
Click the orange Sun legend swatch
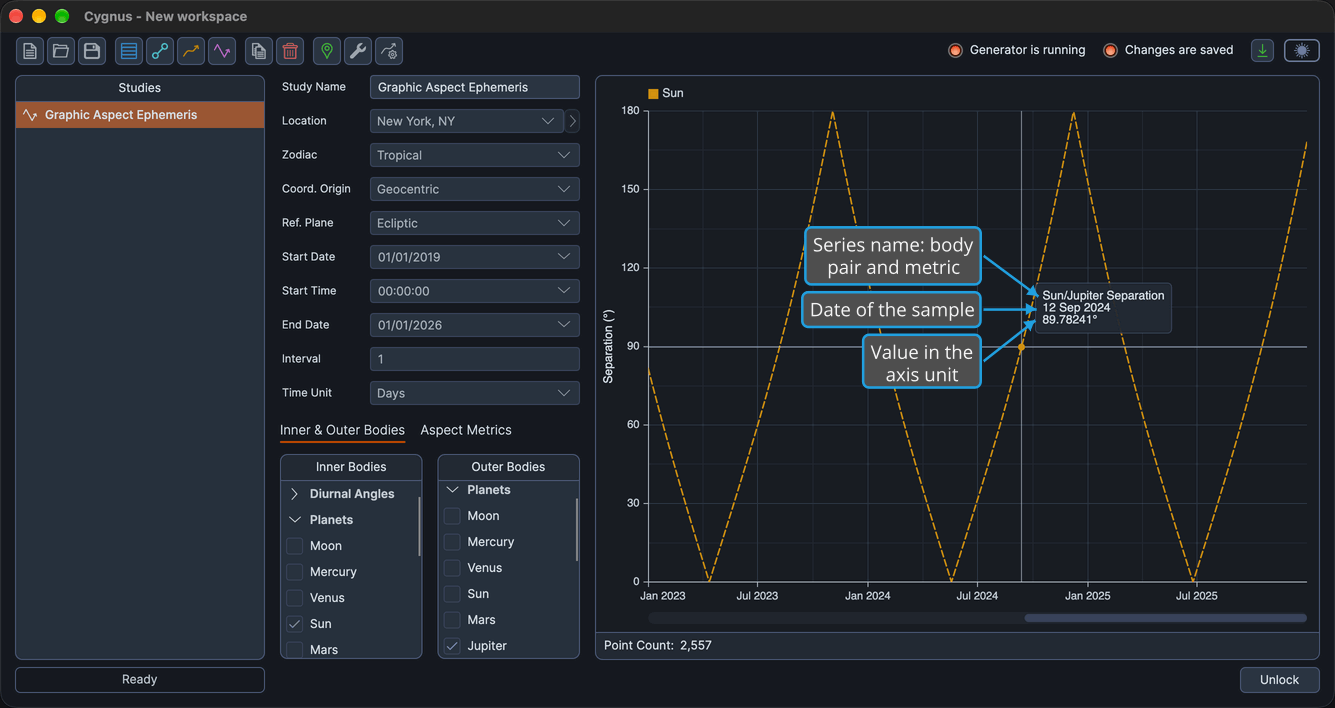tap(653, 94)
